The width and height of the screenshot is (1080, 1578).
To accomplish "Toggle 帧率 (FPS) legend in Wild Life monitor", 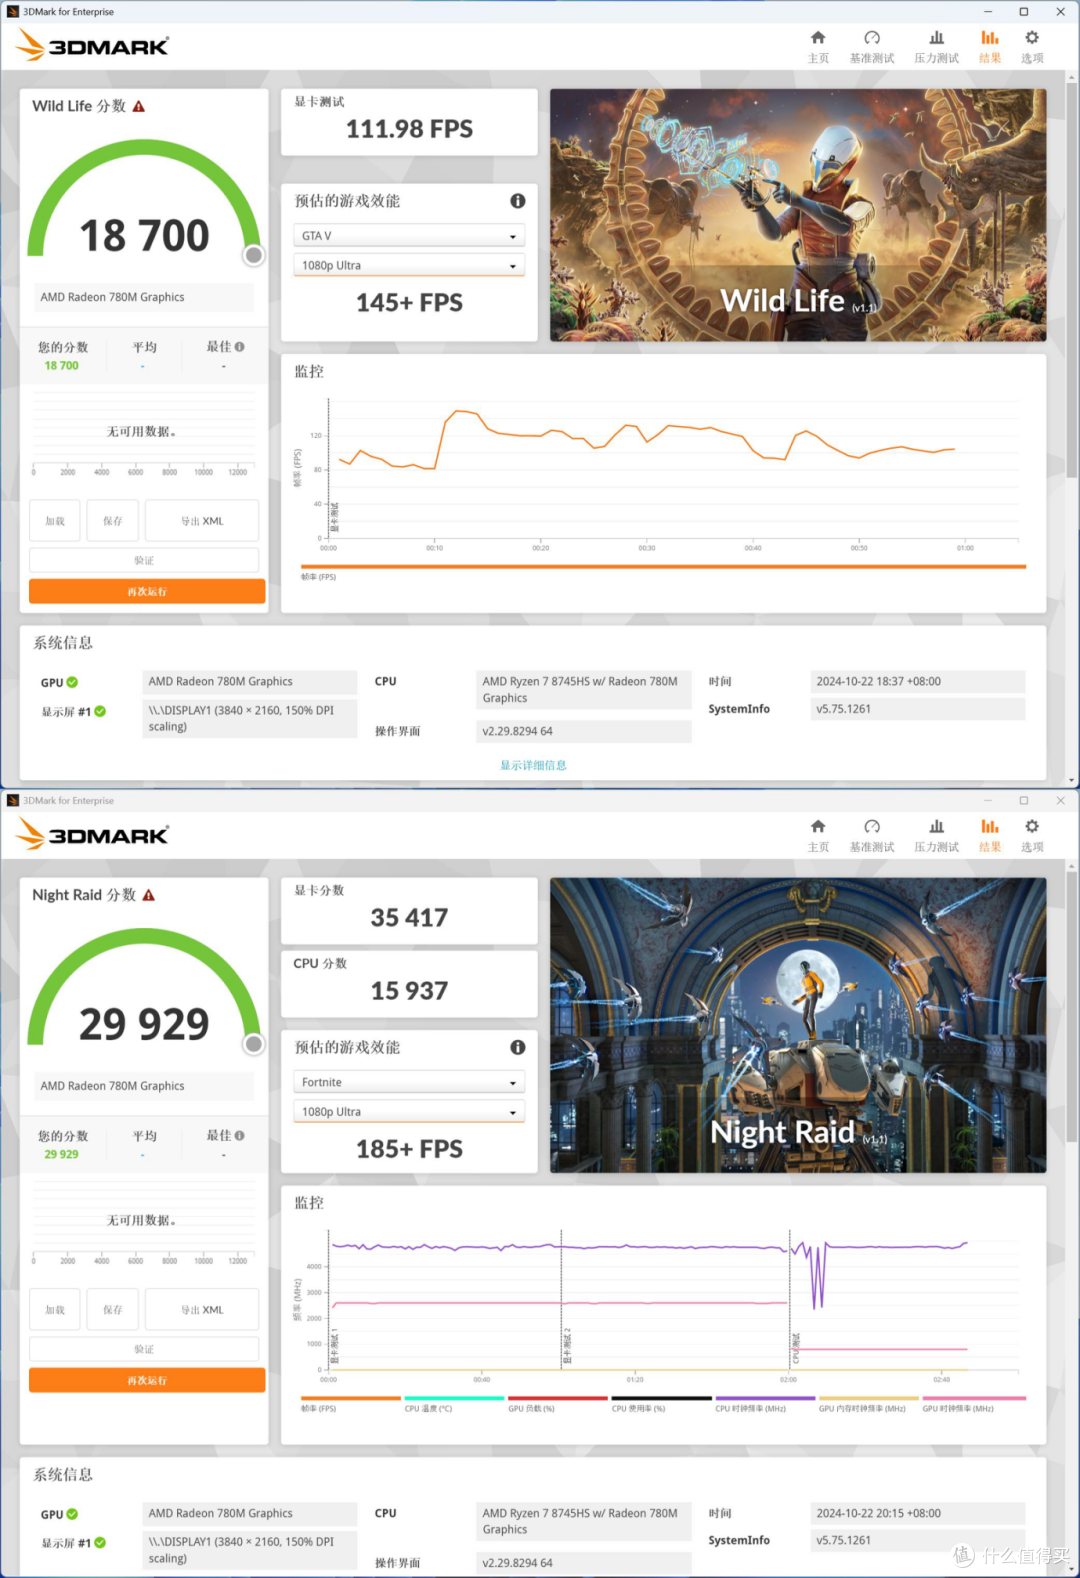I will [x=663, y=571].
